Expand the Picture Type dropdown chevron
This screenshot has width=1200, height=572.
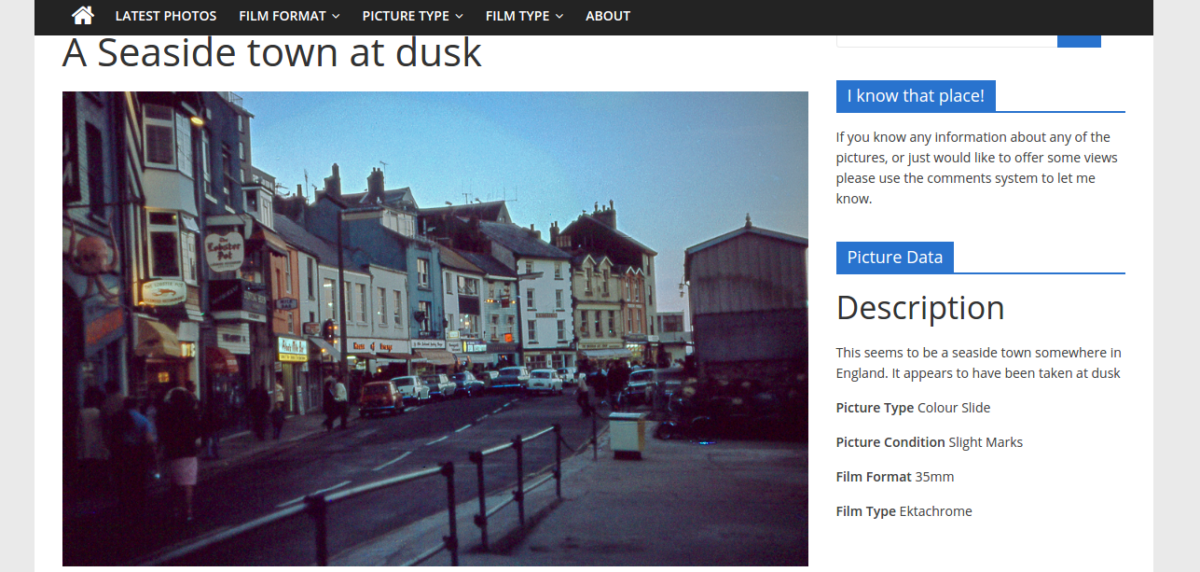[x=458, y=16]
